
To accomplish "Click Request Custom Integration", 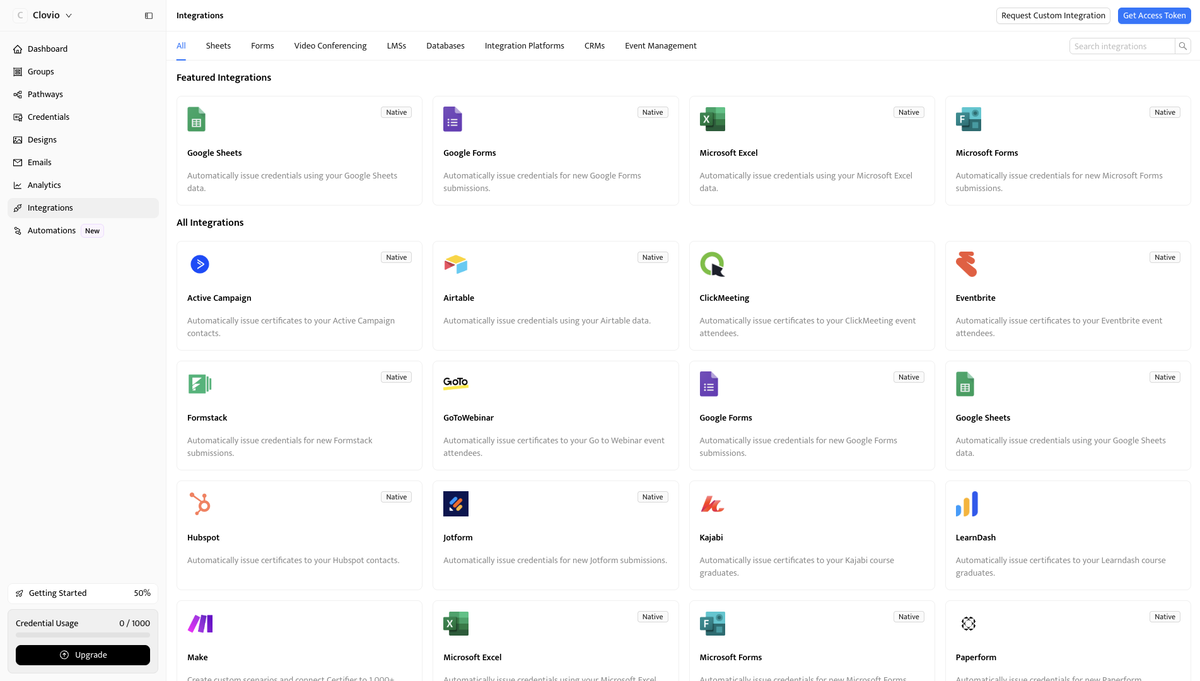I will (x=1052, y=15).
